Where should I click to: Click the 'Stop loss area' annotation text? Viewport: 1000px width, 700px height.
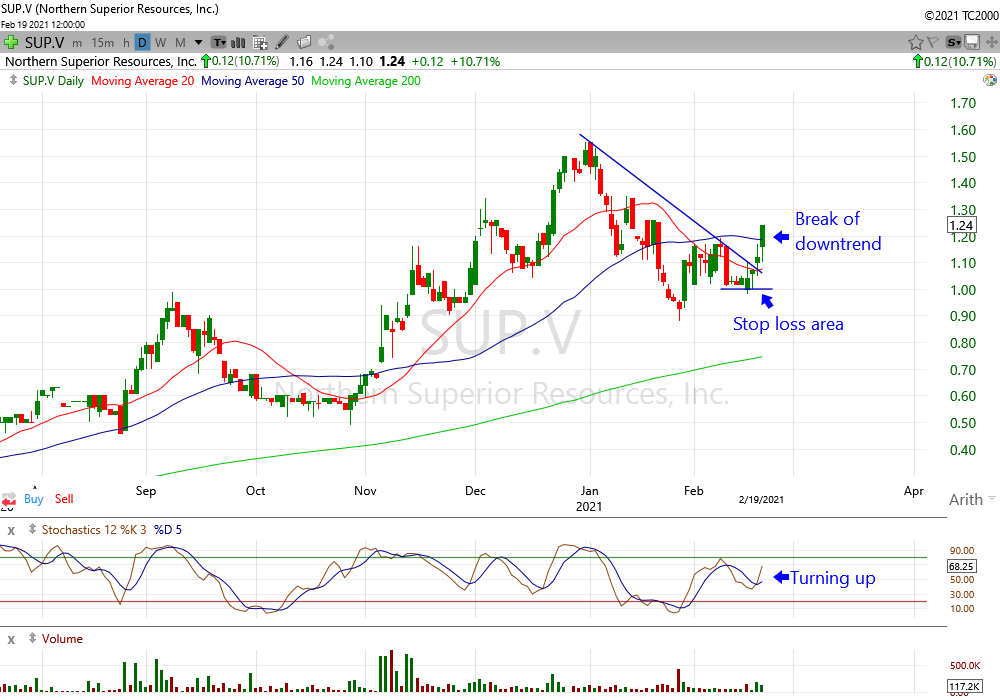(788, 324)
